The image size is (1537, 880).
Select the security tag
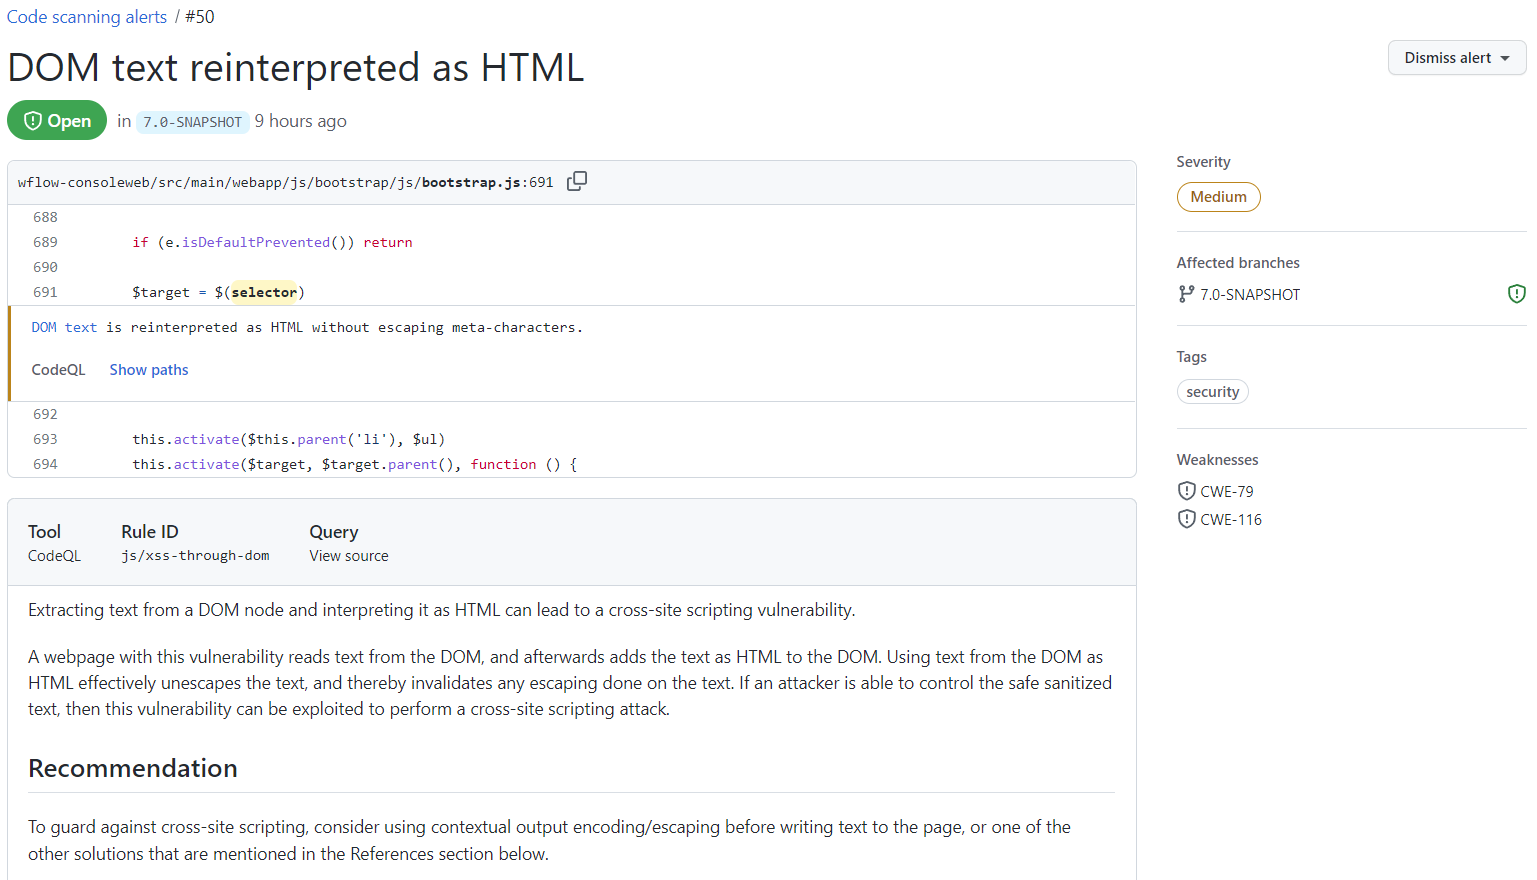point(1212,391)
